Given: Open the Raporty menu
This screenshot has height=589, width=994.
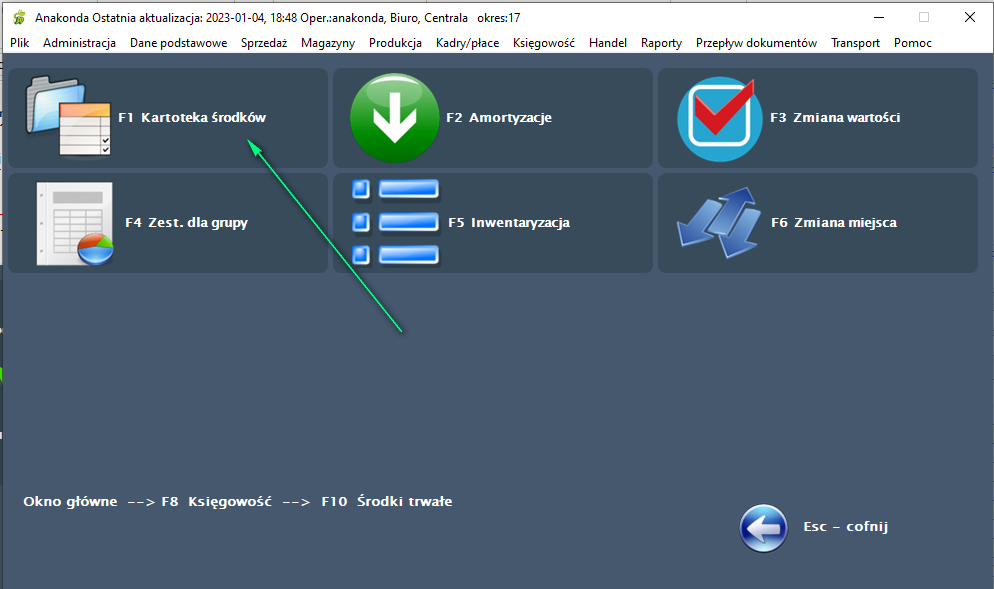Looking at the screenshot, I should tap(661, 42).
